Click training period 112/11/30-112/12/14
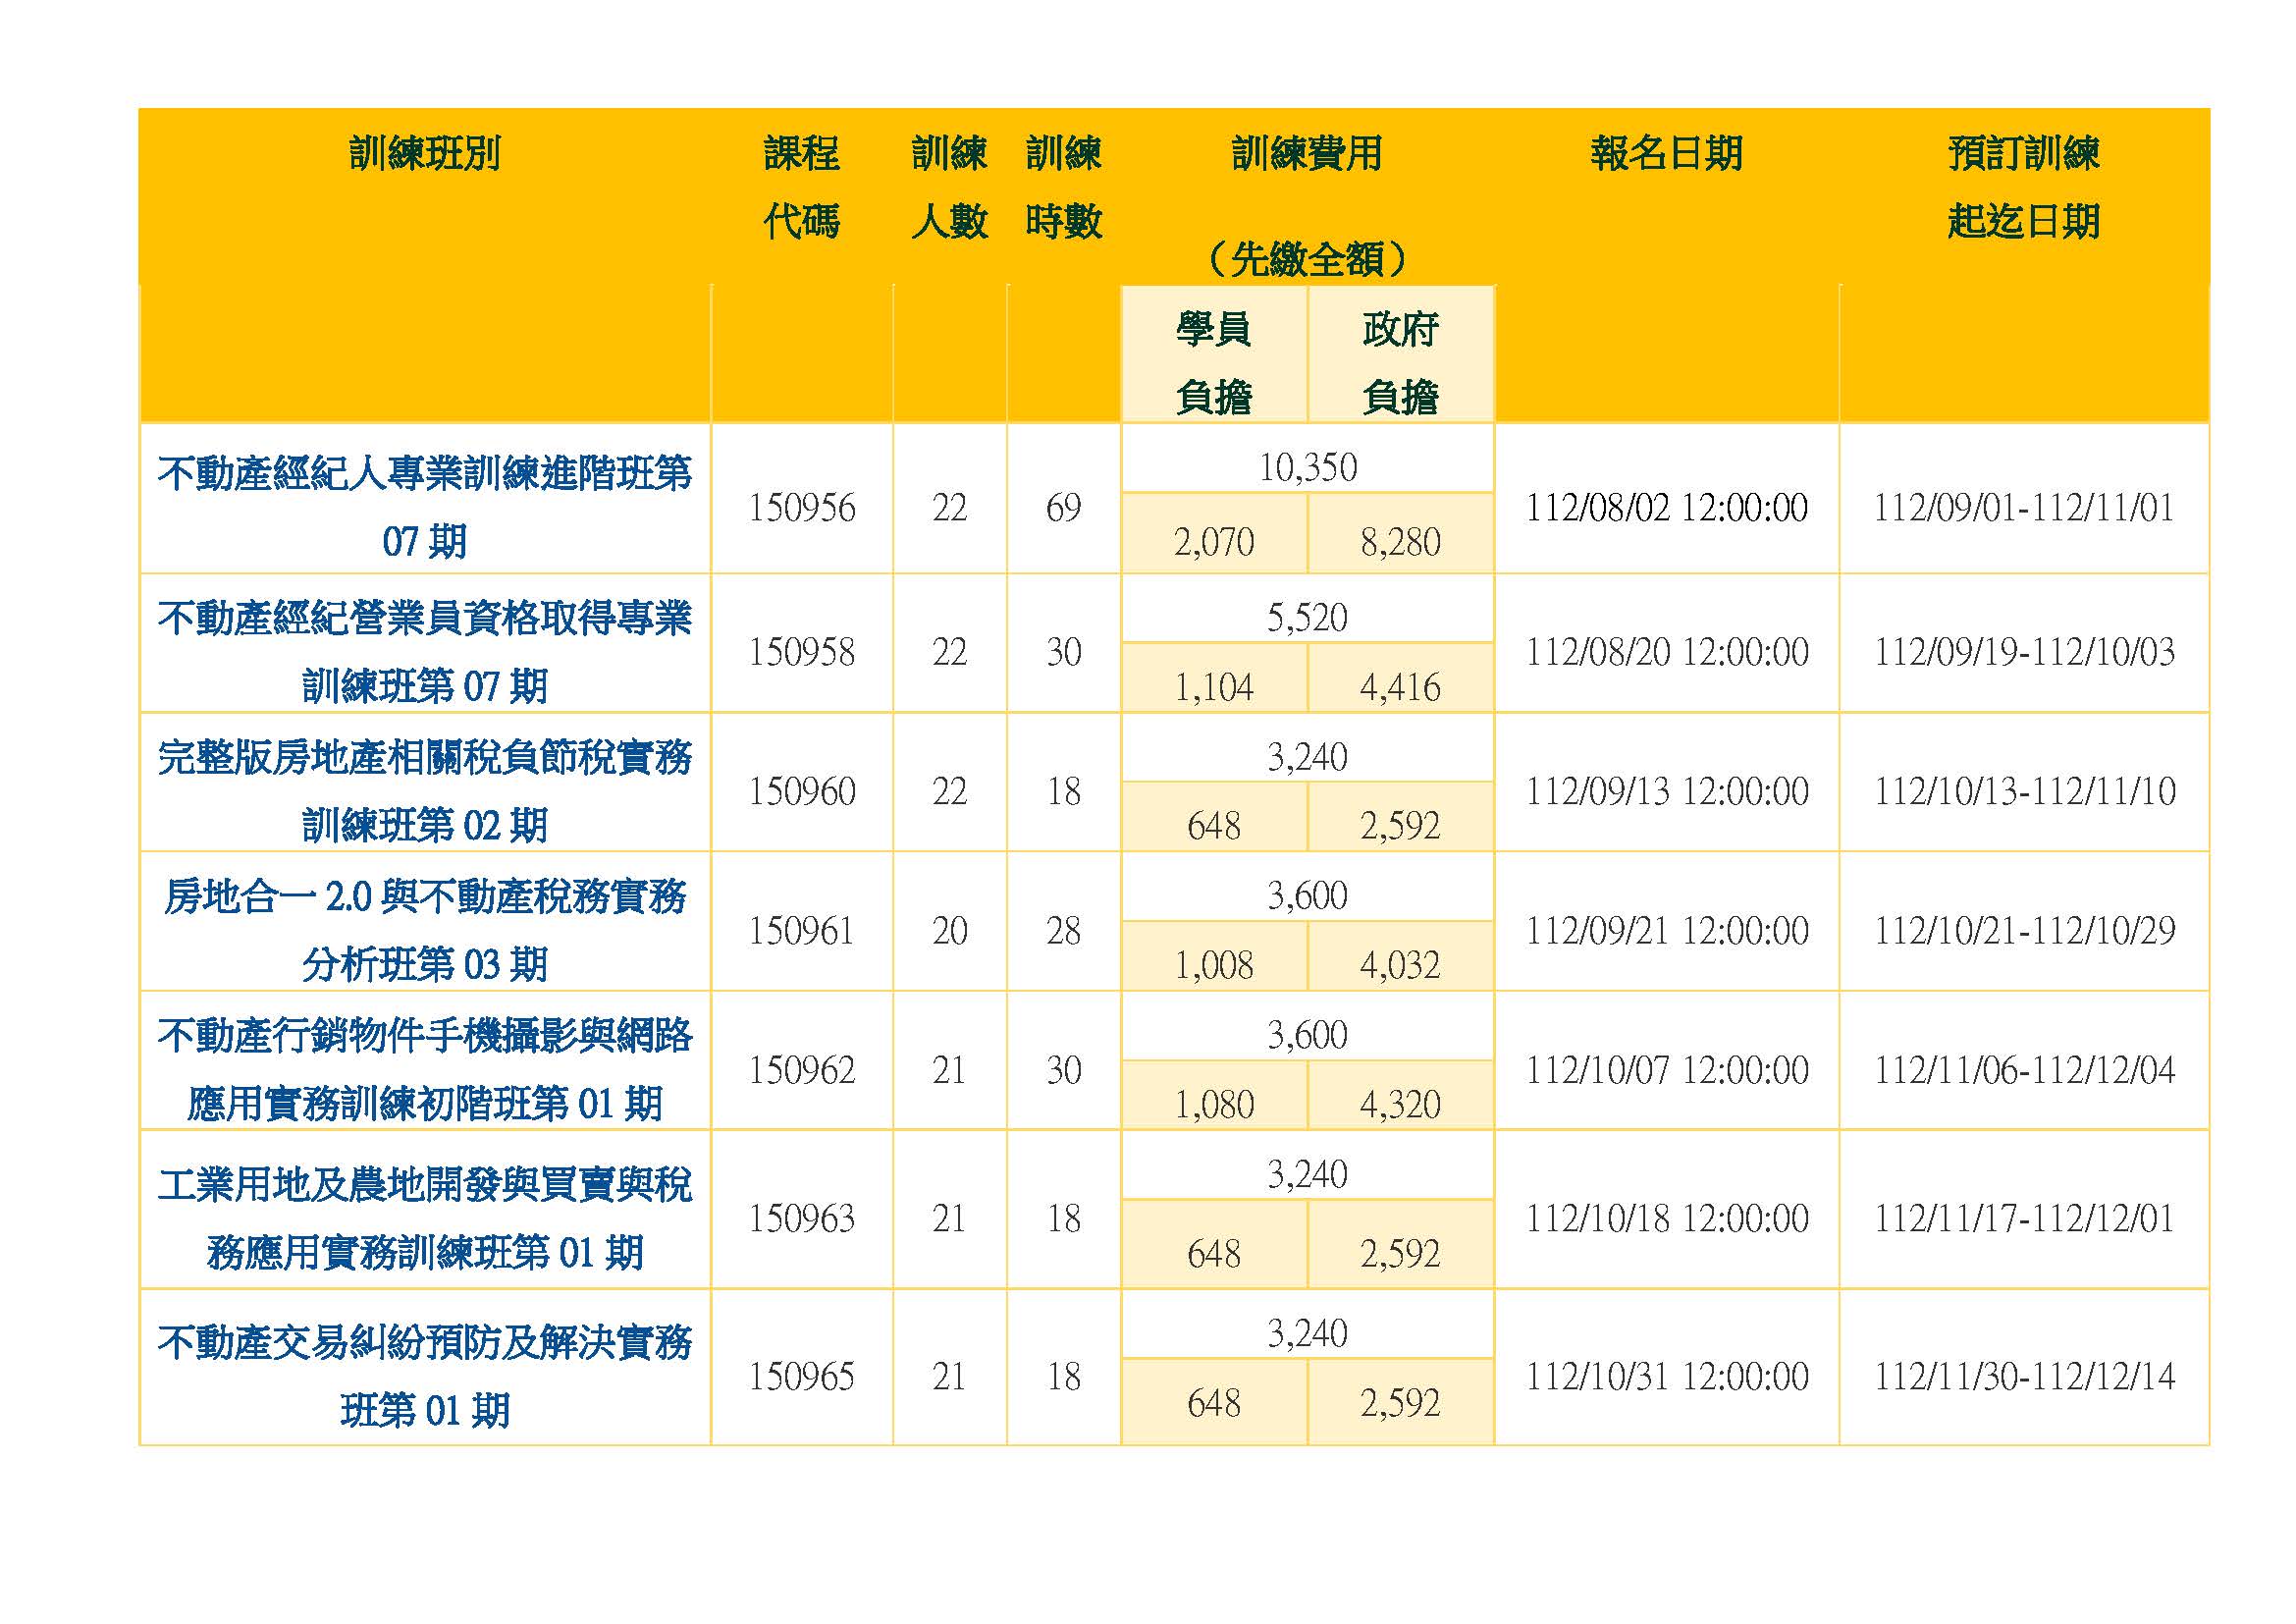 pos(2024,1376)
